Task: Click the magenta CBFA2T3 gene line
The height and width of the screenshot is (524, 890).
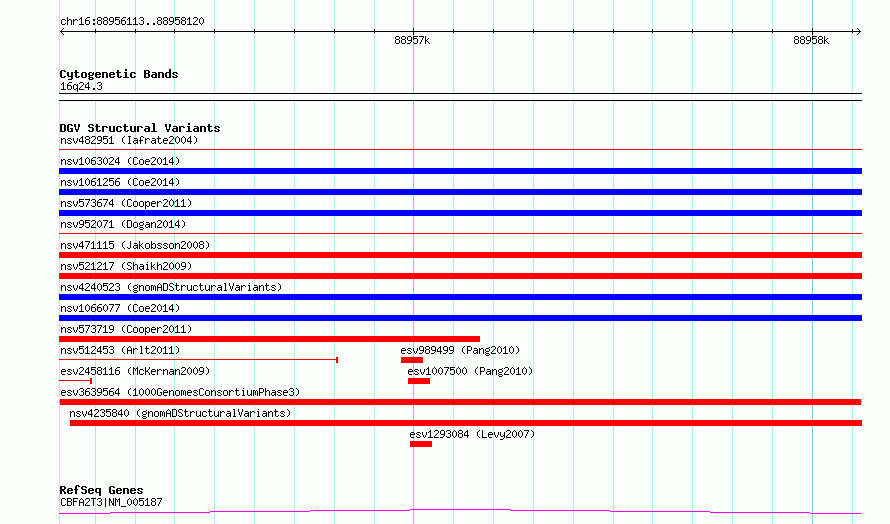Action: pos(460,512)
